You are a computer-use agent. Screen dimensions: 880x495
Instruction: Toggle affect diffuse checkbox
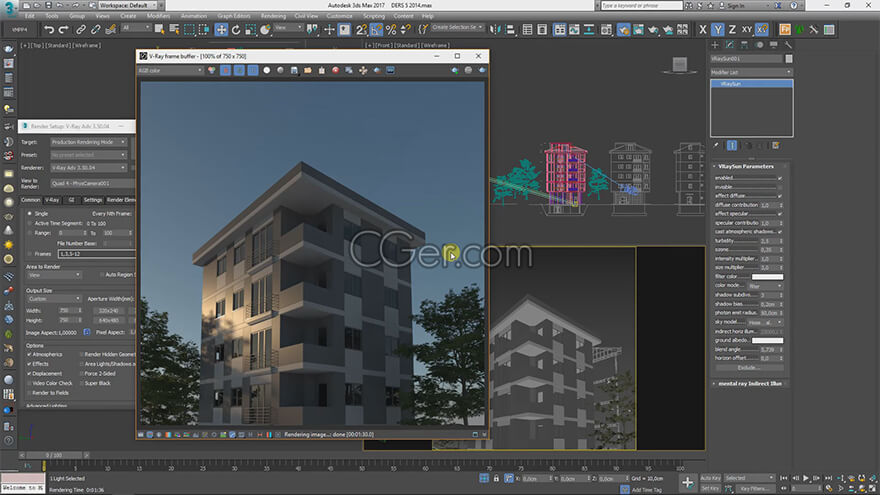point(780,196)
